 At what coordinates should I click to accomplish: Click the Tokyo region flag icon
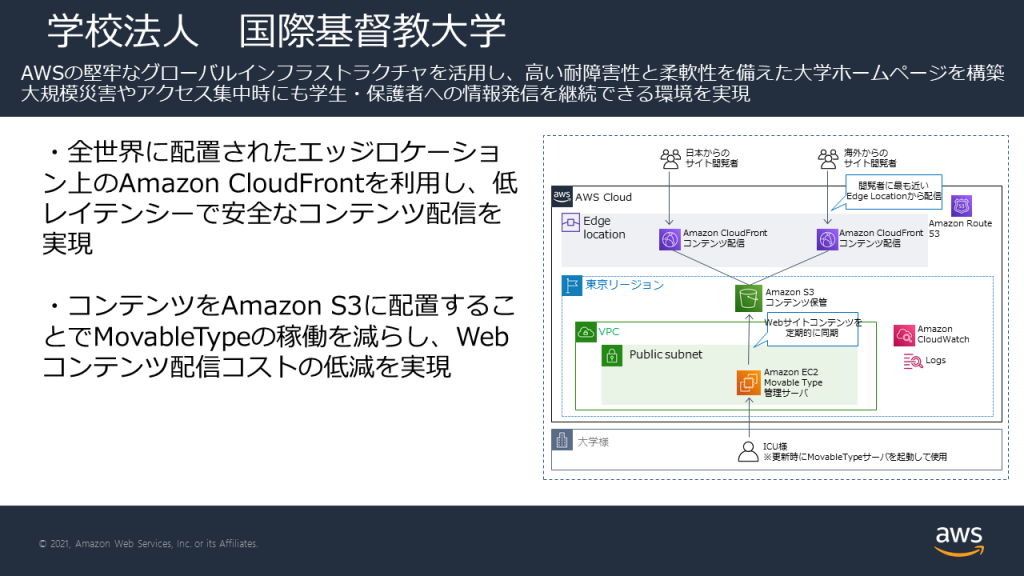pyautogui.click(x=571, y=286)
